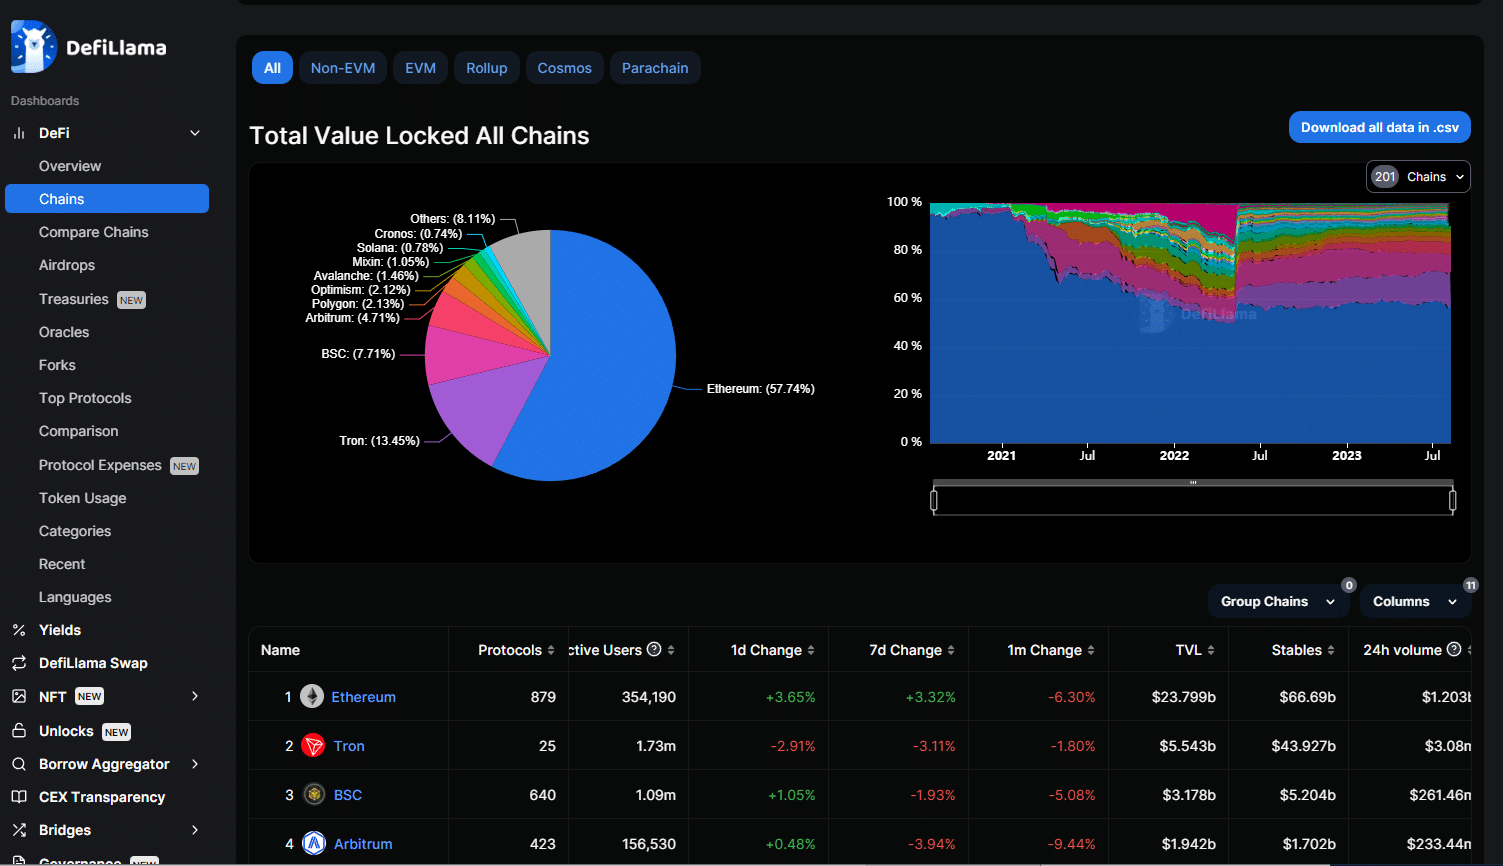Click the Unlocks padlock icon
1503x866 pixels.
(x=18, y=730)
